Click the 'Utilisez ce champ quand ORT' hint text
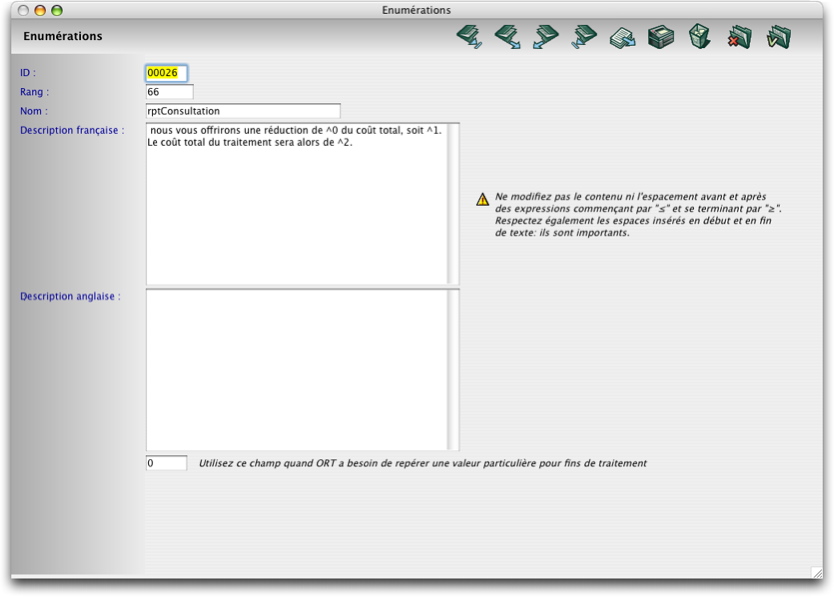This screenshot has width=834, height=597. point(422,463)
